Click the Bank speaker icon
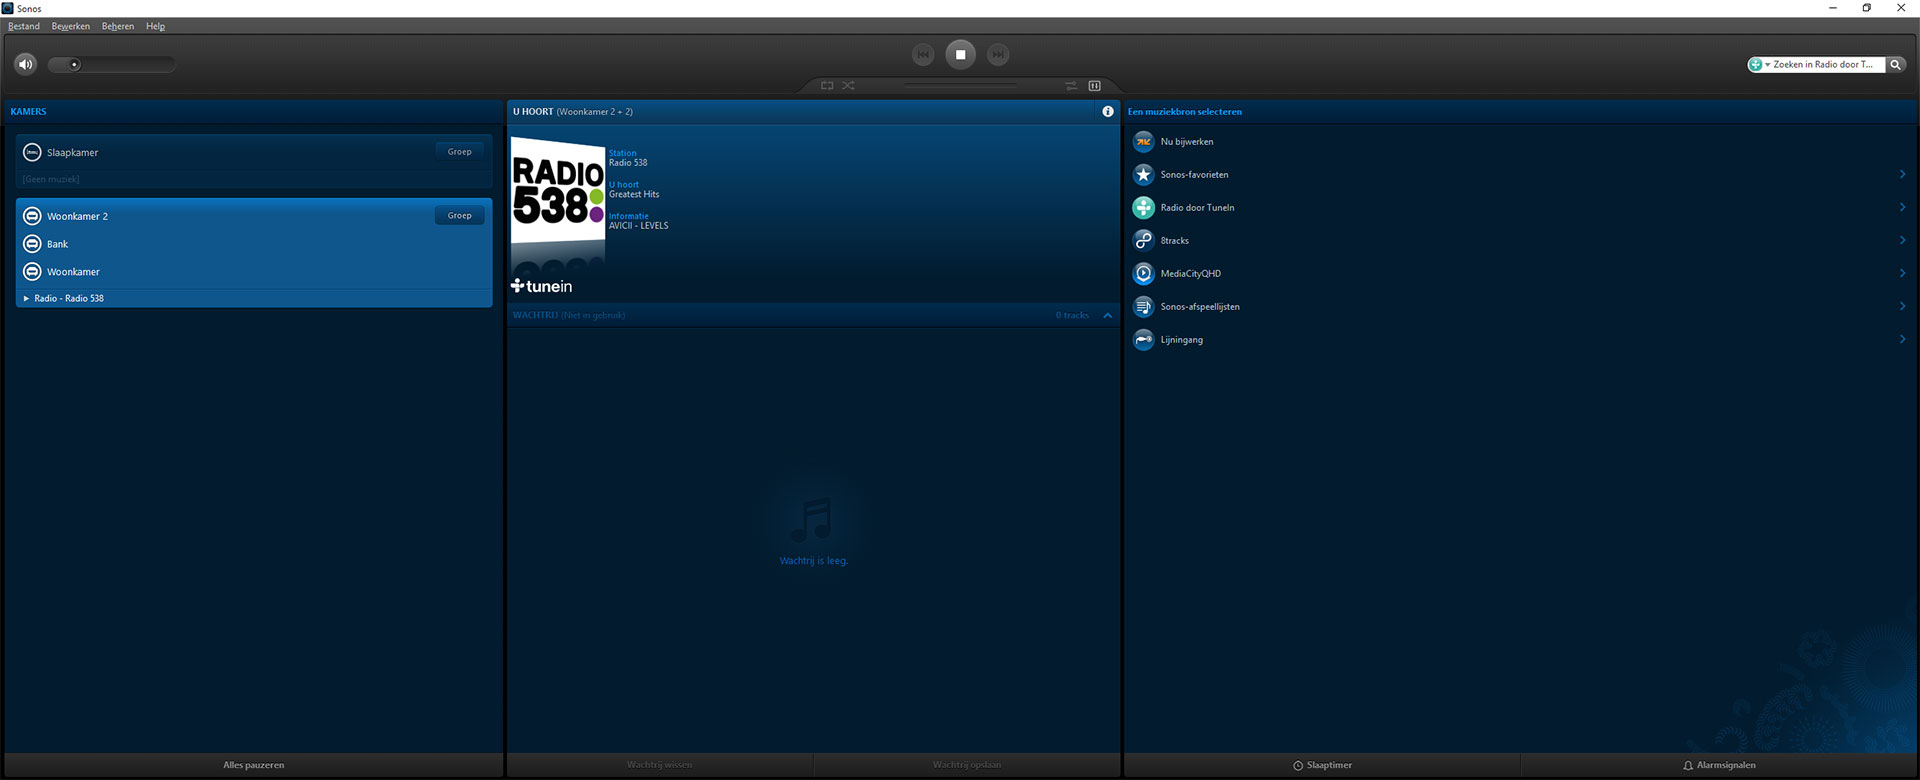The width and height of the screenshot is (1920, 780). (32, 244)
